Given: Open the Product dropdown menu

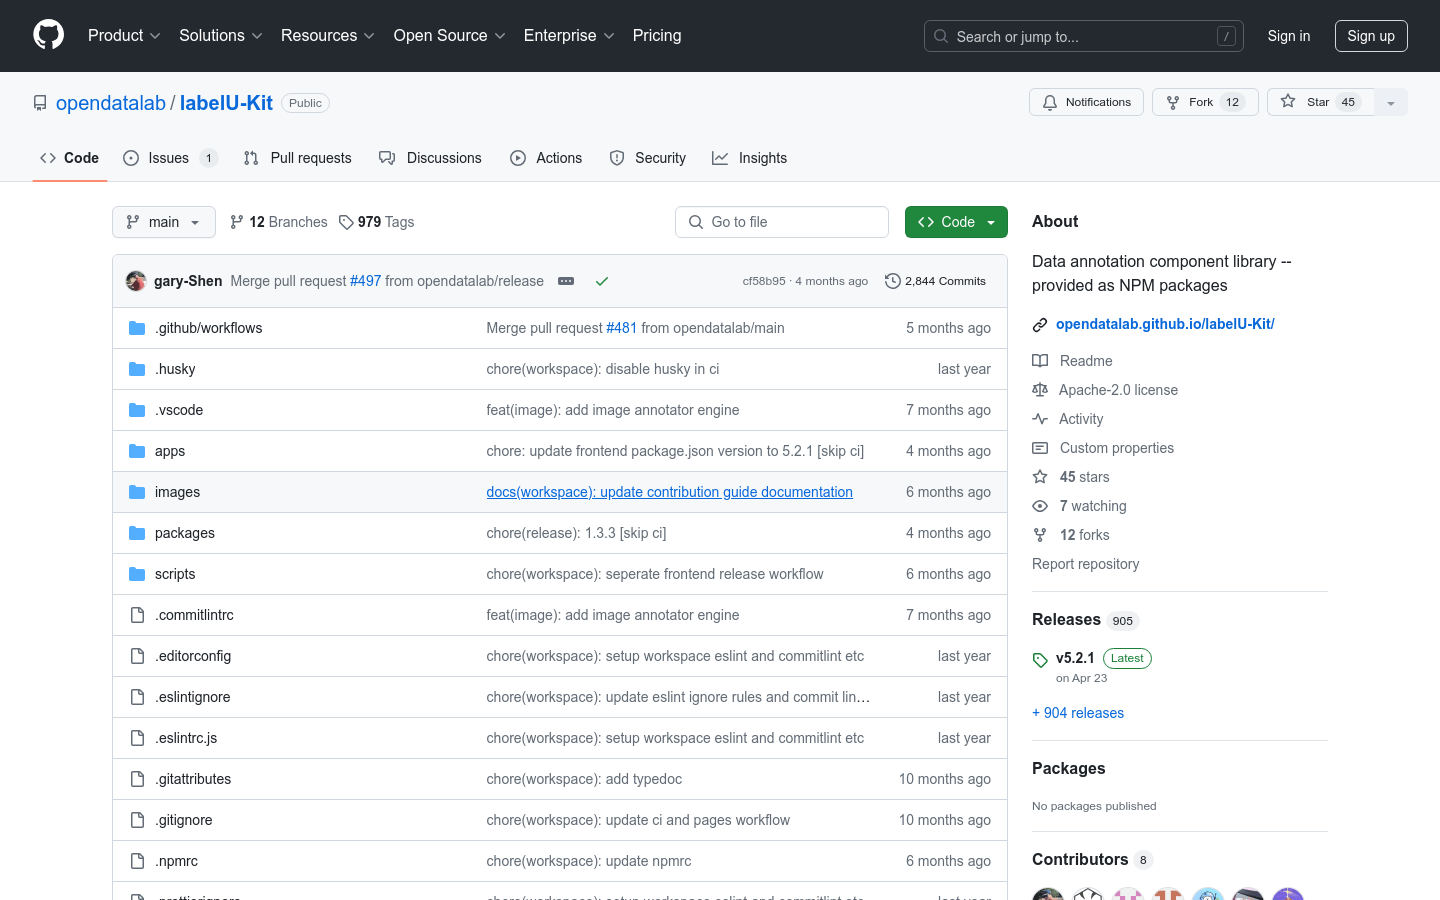Looking at the screenshot, I should click(x=124, y=36).
